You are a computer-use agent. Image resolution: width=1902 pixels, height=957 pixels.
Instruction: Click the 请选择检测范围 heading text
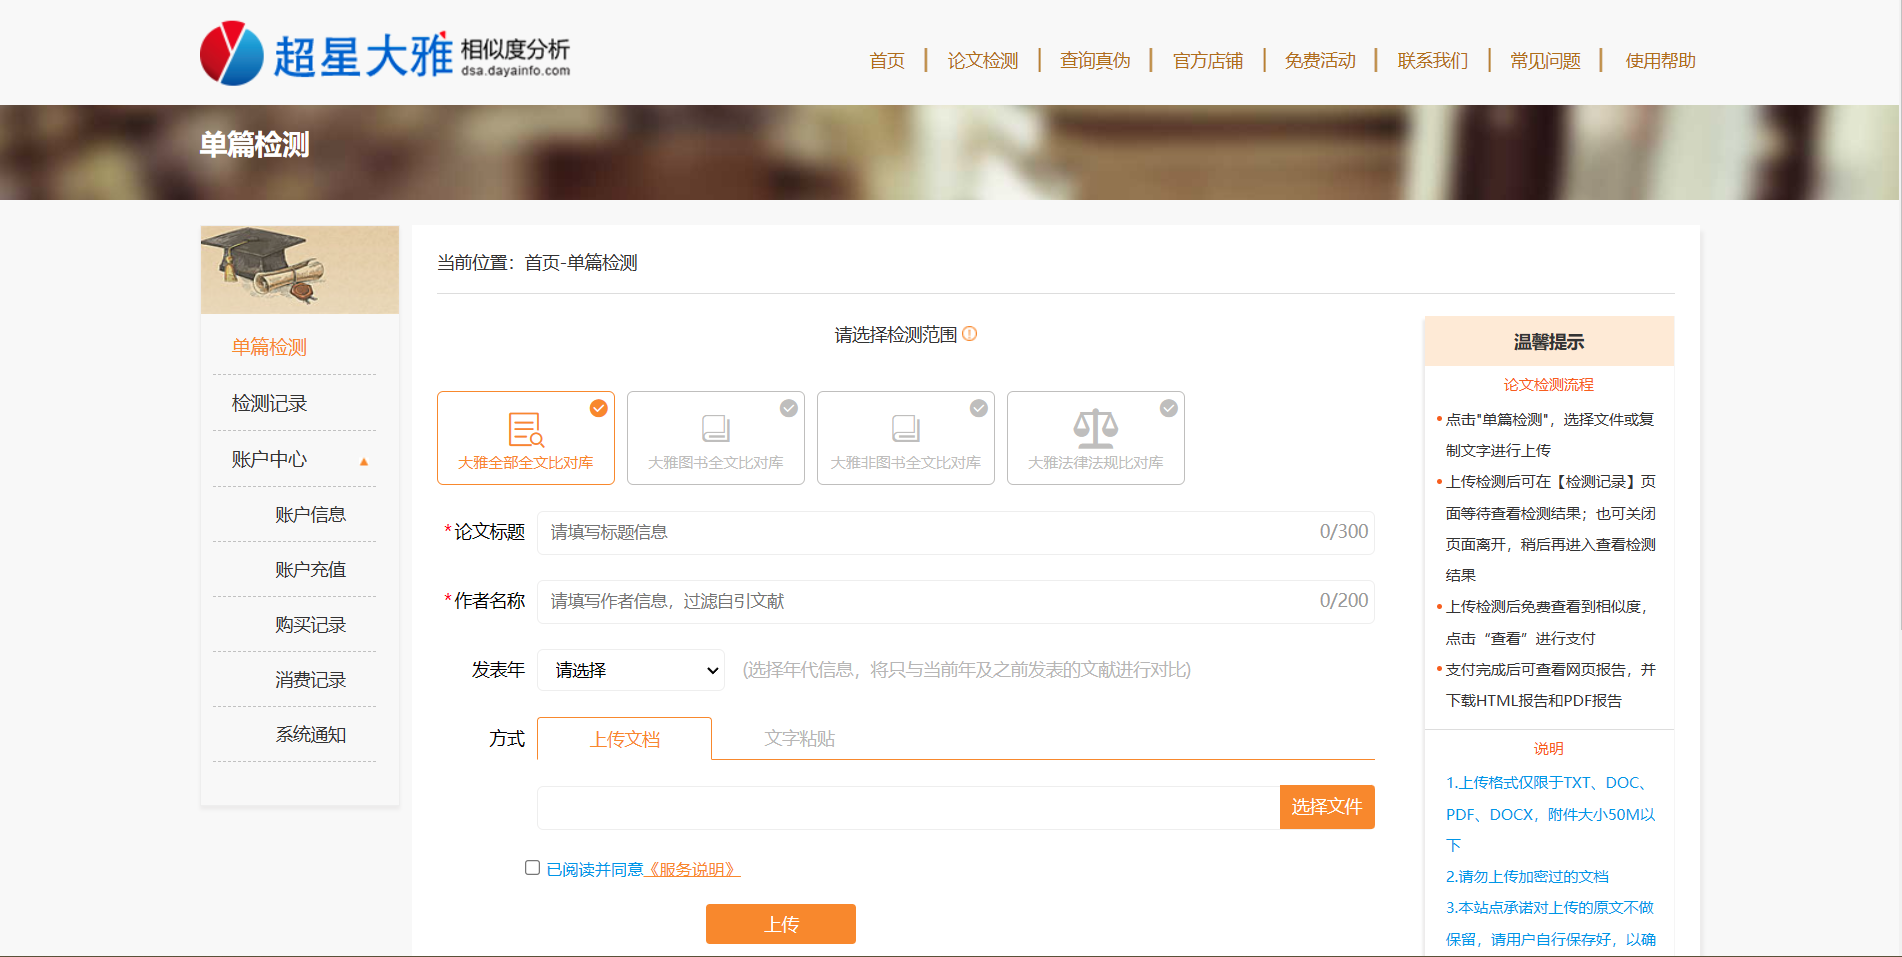tap(896, 335)
